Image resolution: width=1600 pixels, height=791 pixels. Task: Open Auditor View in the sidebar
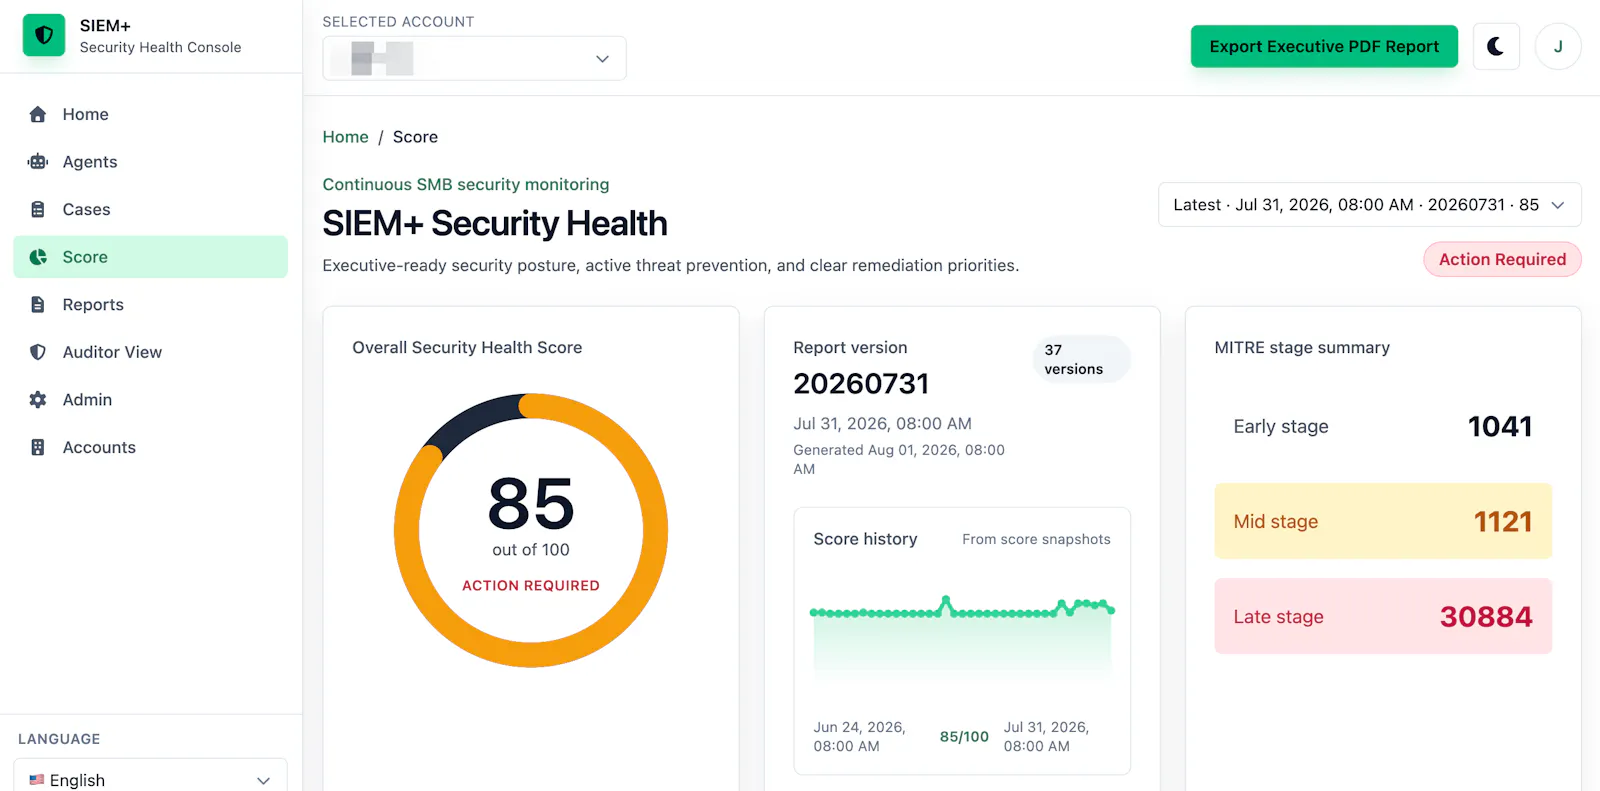pyautogui.click(x=150, y=352)
